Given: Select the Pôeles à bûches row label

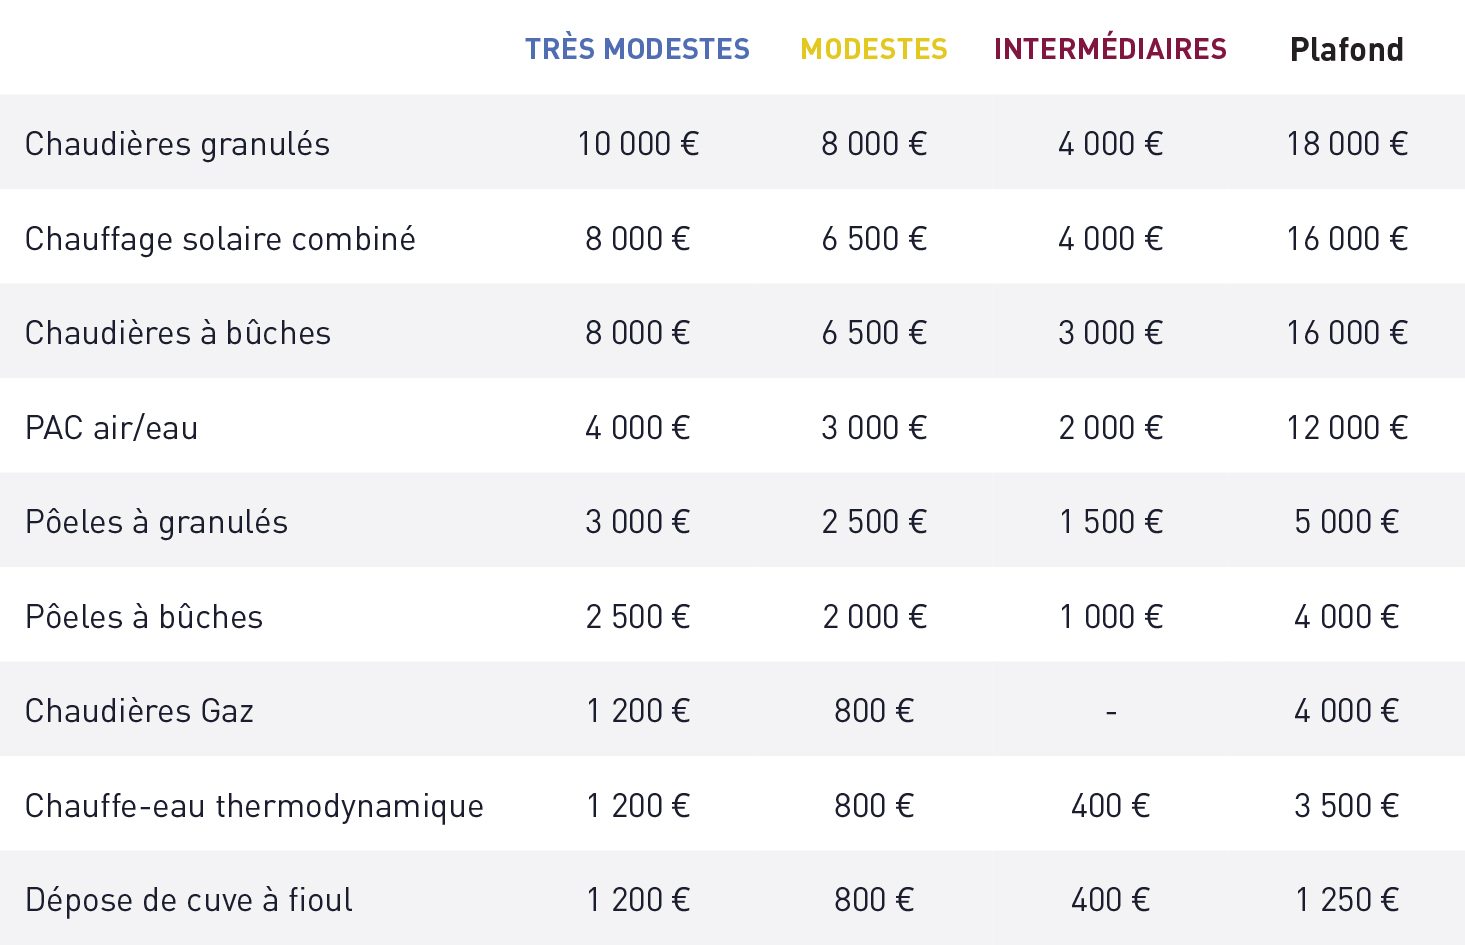Looking at the screenshot, I should (x=144, y=617).
